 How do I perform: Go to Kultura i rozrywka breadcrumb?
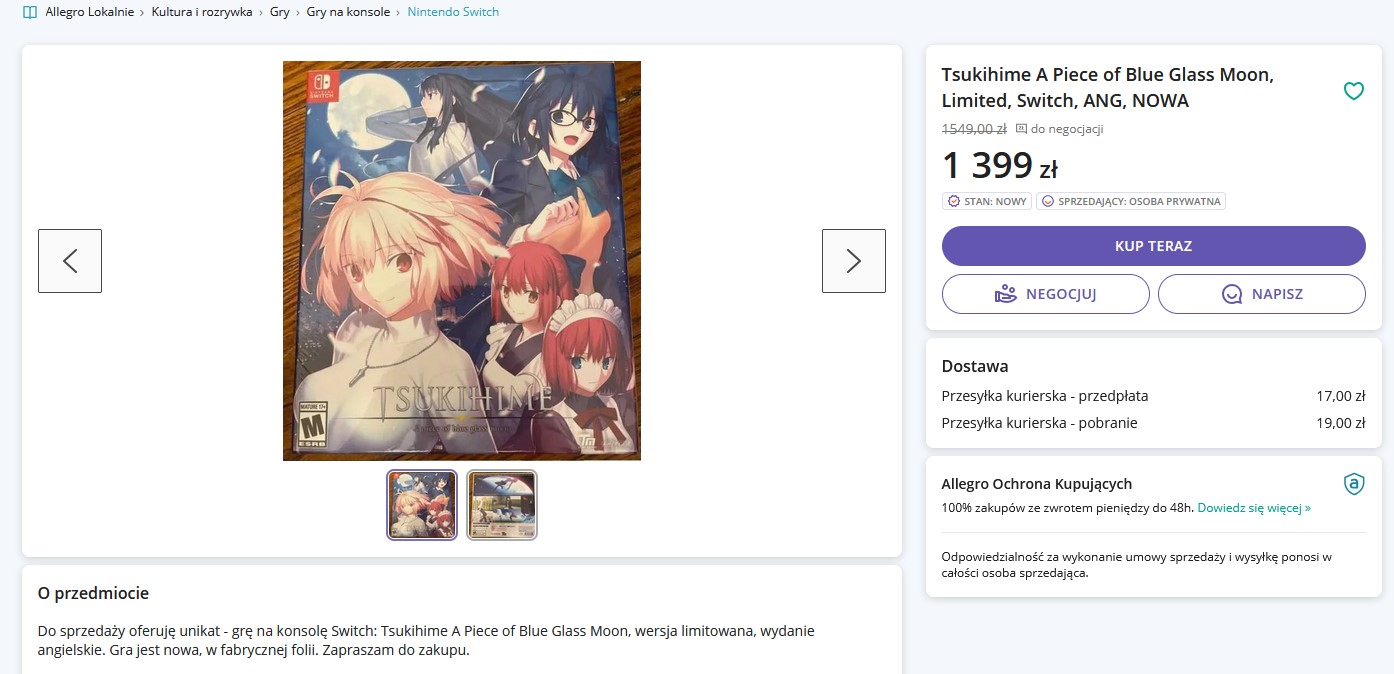[202, 12]
